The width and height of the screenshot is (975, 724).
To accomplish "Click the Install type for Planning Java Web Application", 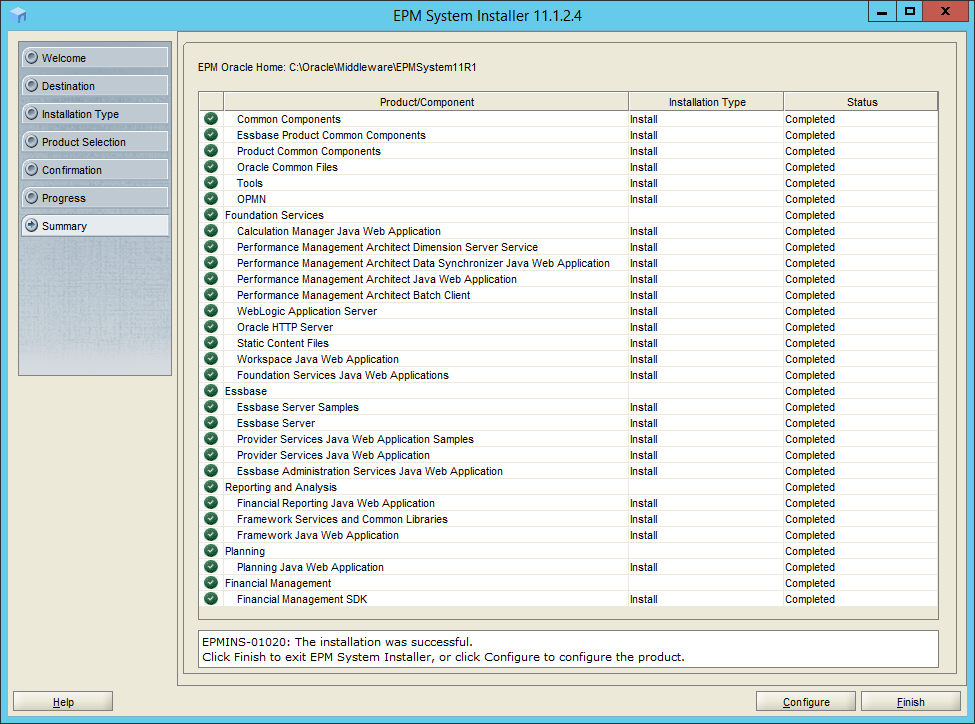I will [x=644, y=567].
